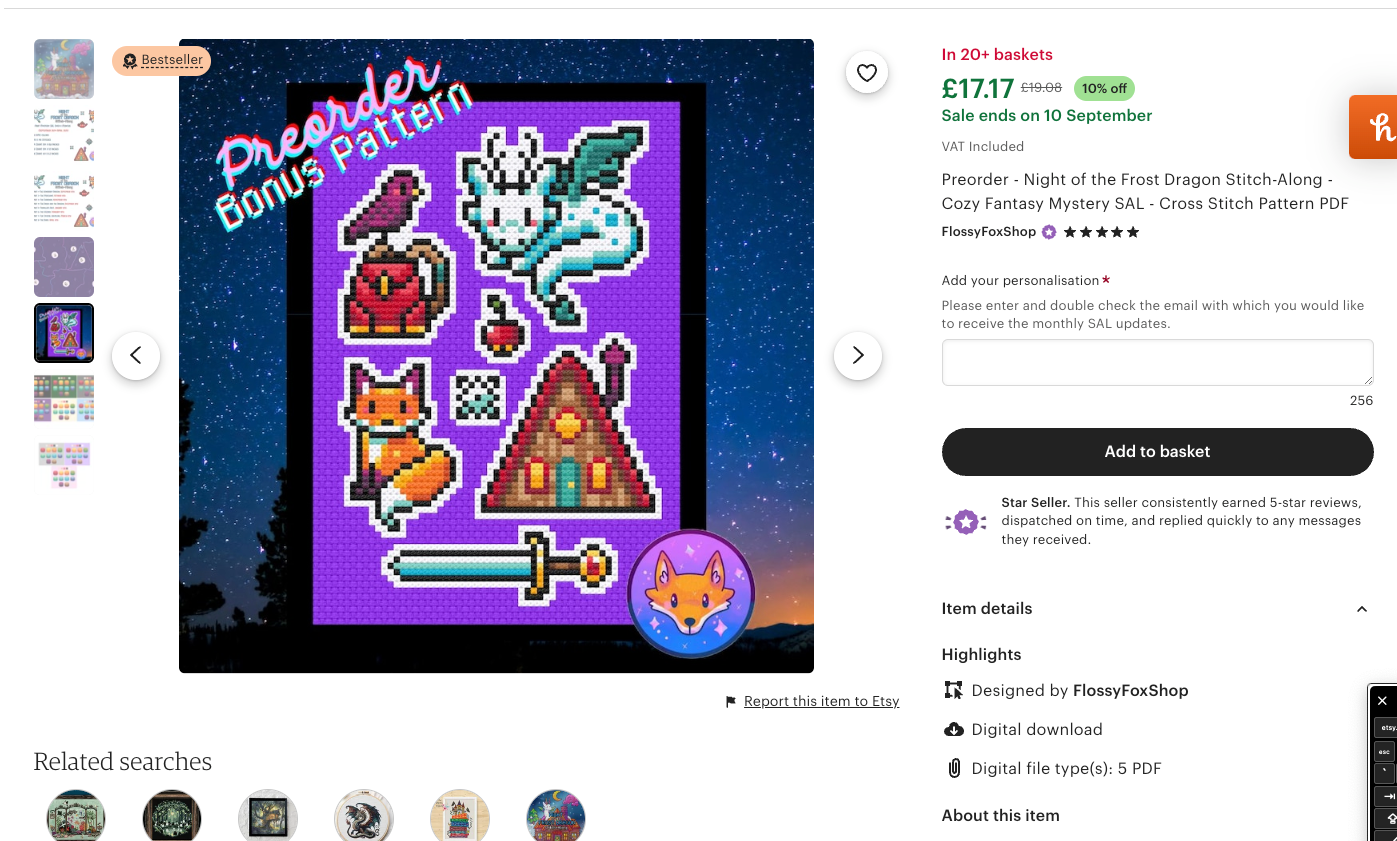Viewport: 1397px width, 841px height.
Task: Close the on-screen keyboard panel
Action: click(x=1382, y=700)
